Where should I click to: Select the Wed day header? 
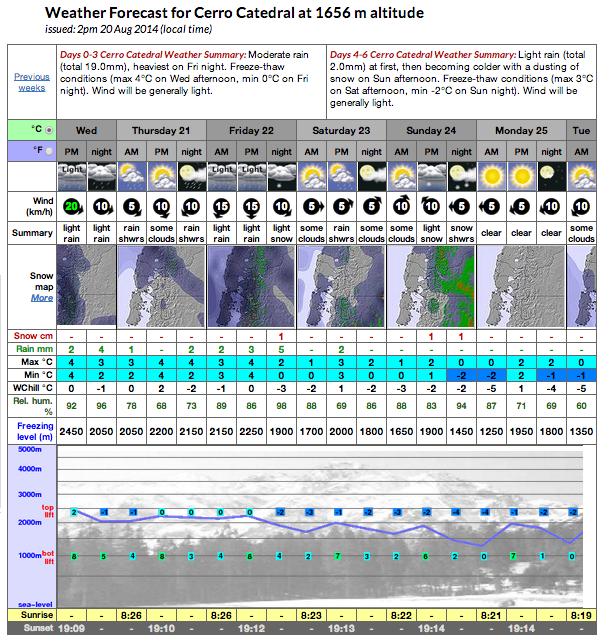(86, 130)
